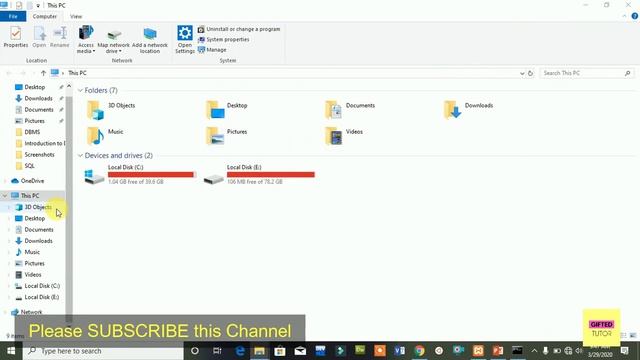The height and width of the screenshot is (360, 640).
Task: Open the File Explorer help icon
Action: pos(634,16)
